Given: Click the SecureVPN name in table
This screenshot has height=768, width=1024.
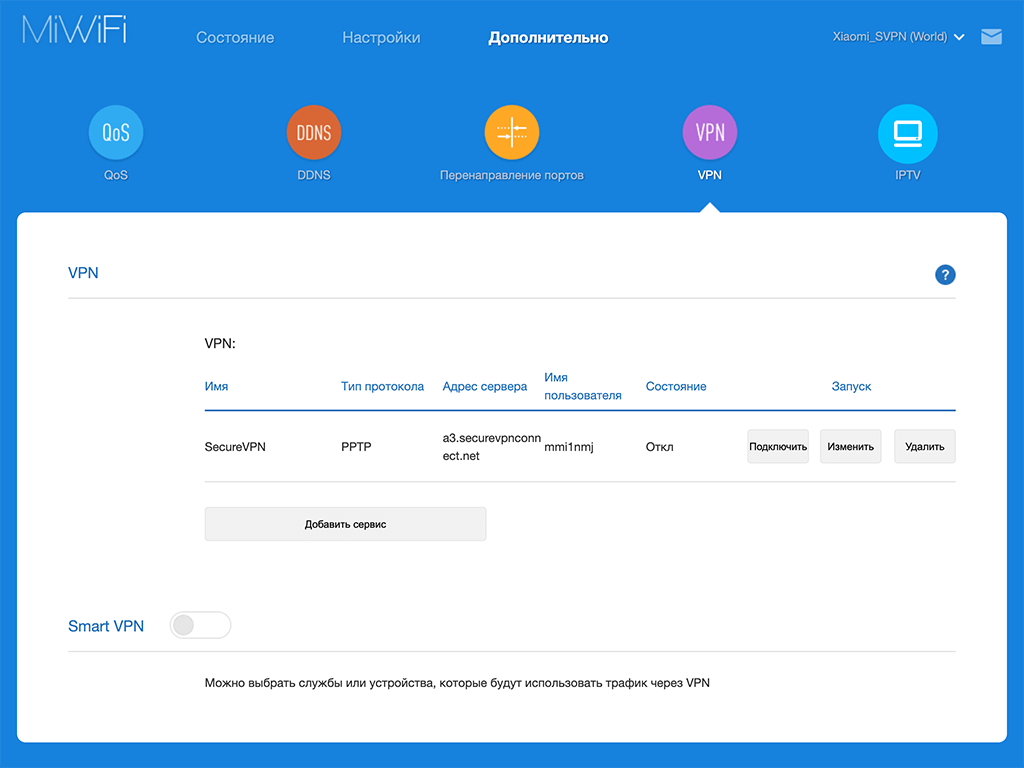Looking at the screenshot, I should [x=235, y=447].
